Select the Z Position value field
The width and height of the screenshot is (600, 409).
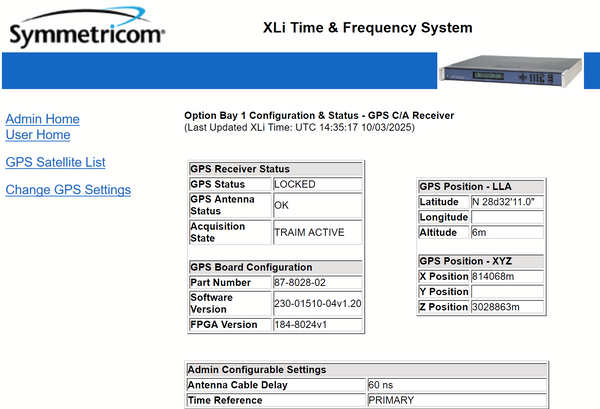(x=507, y=307)
